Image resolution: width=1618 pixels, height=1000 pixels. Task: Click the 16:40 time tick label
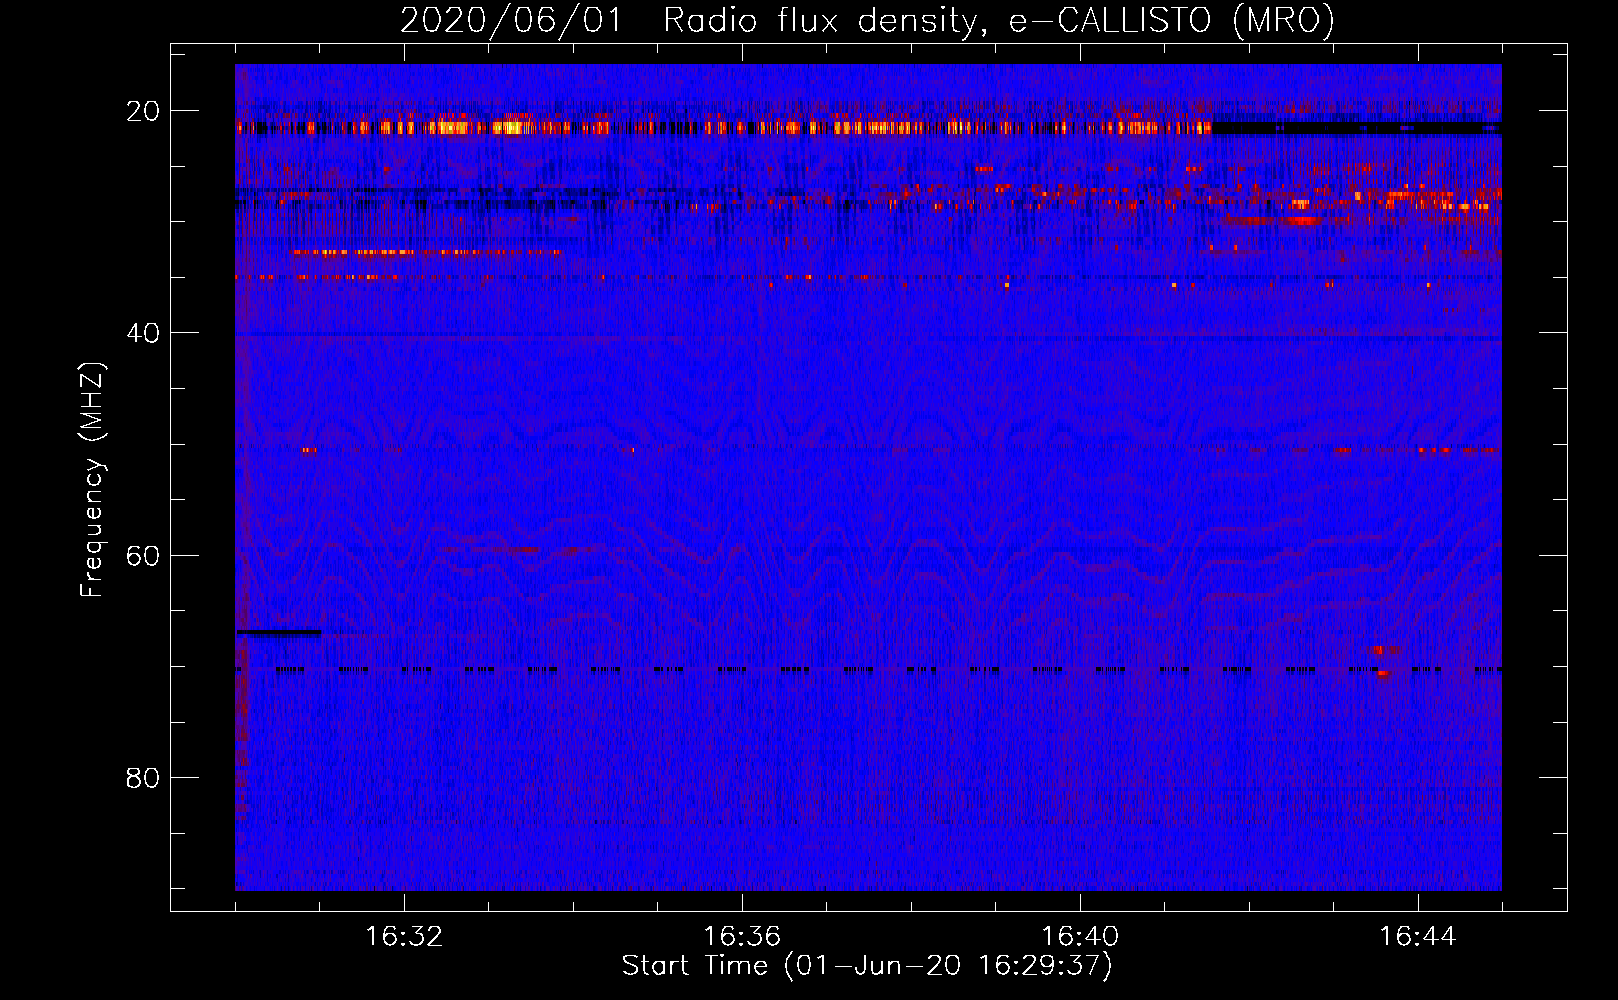pyautogui.click(x=1080, y=937)
